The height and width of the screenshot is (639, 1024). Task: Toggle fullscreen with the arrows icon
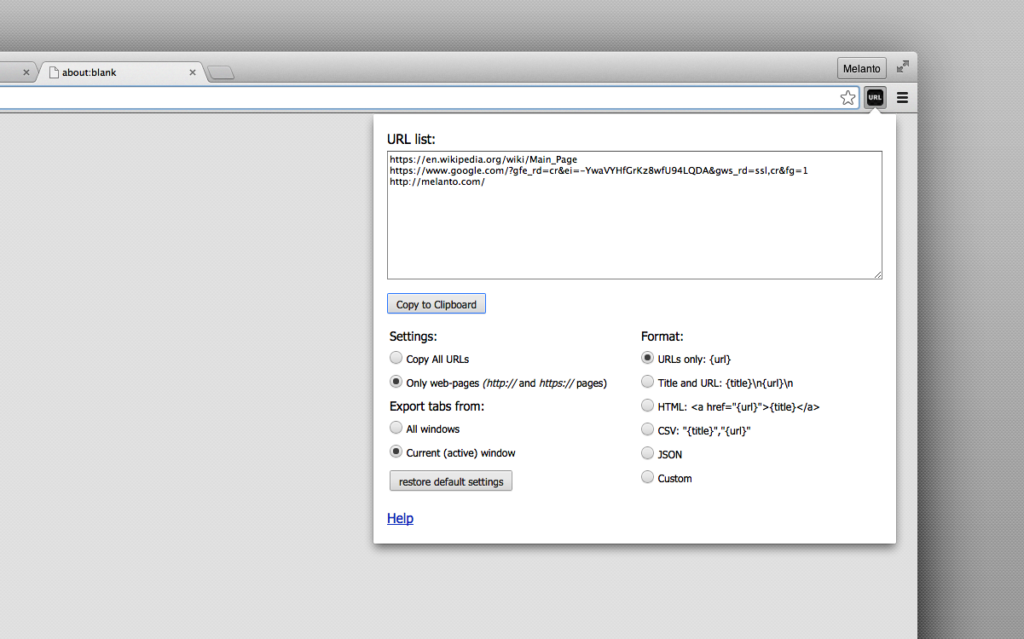902,67
